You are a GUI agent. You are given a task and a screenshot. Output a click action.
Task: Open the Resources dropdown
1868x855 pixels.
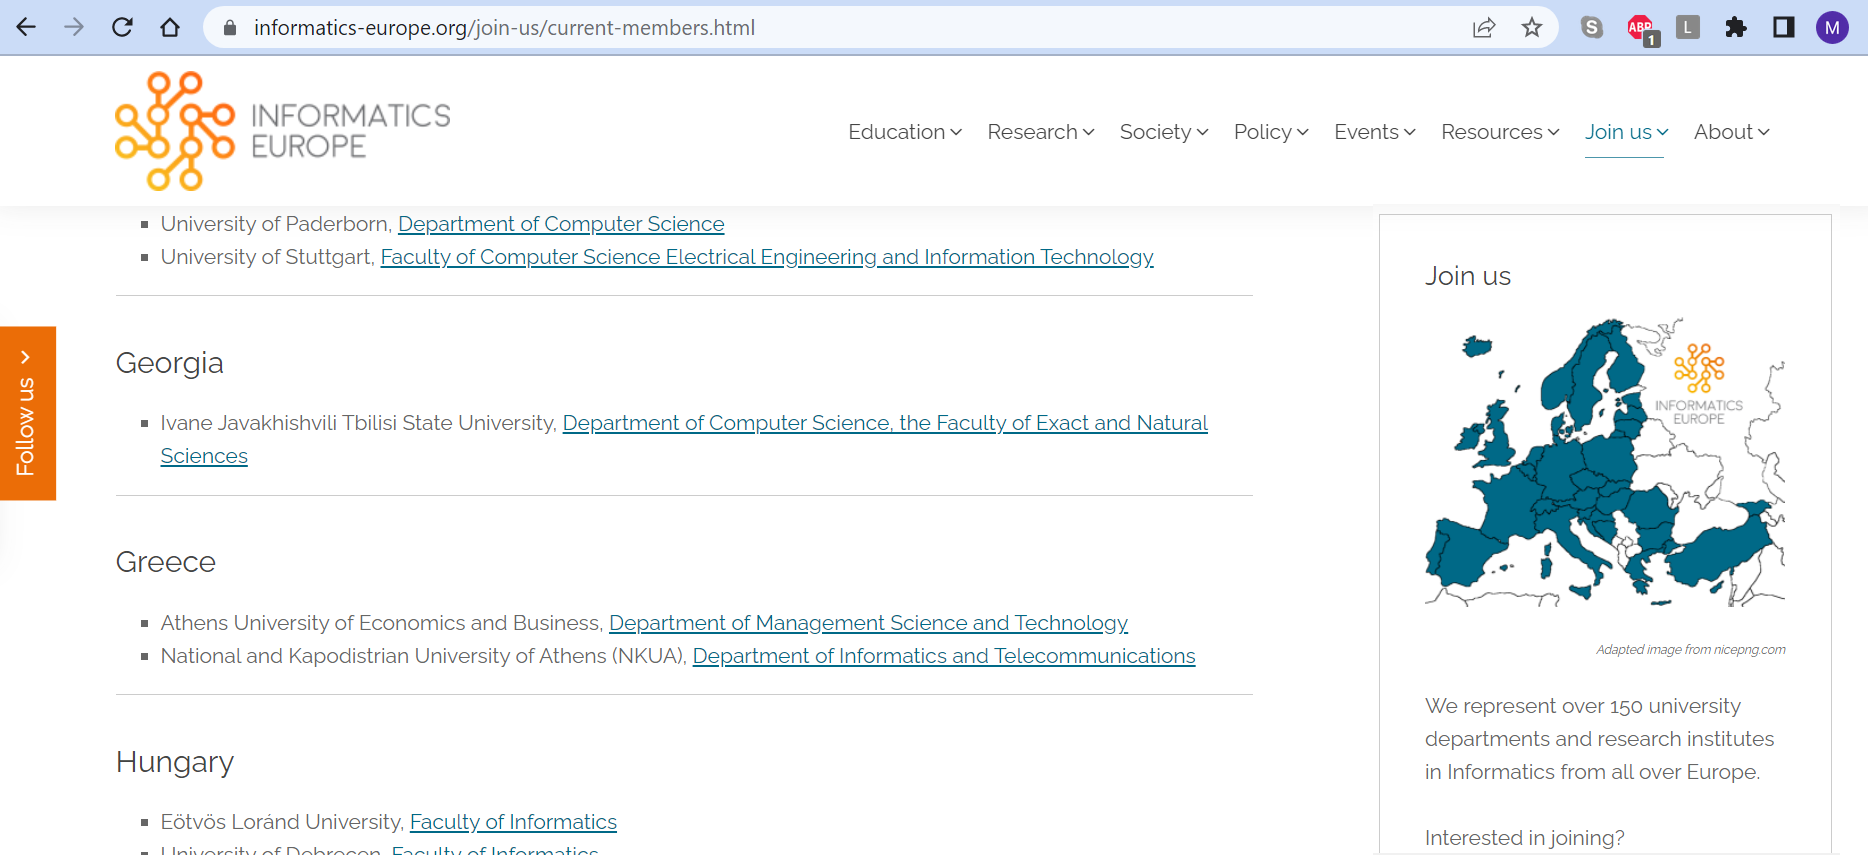tap(1500, 132)
